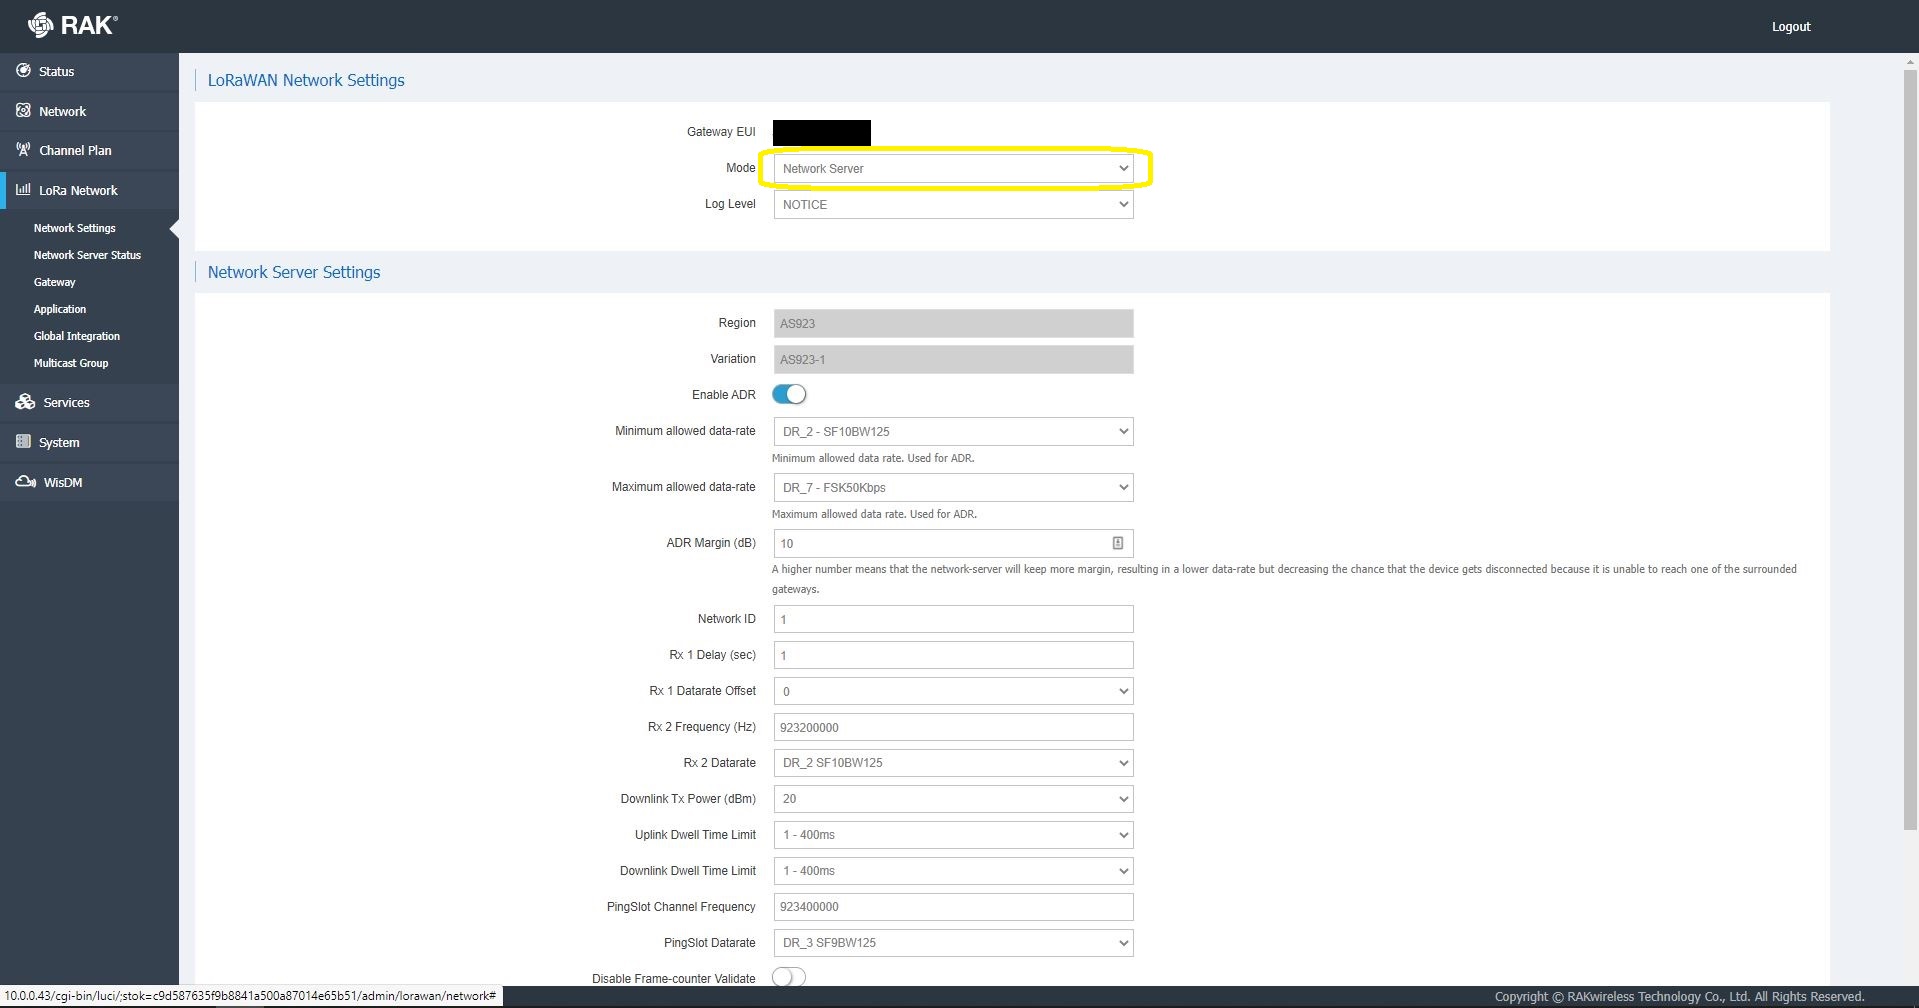Open the Services cubes icon
Screen dimensions: 1919x1008
pos(25,402)
